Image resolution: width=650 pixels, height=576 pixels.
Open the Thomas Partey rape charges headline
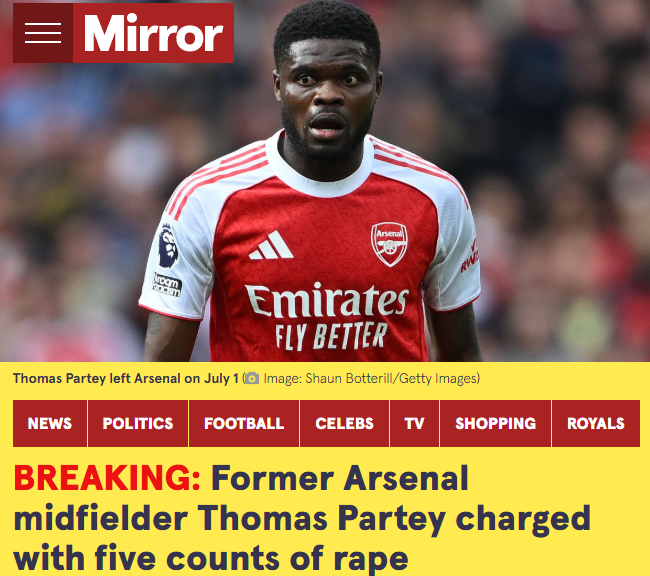(302, 518)
